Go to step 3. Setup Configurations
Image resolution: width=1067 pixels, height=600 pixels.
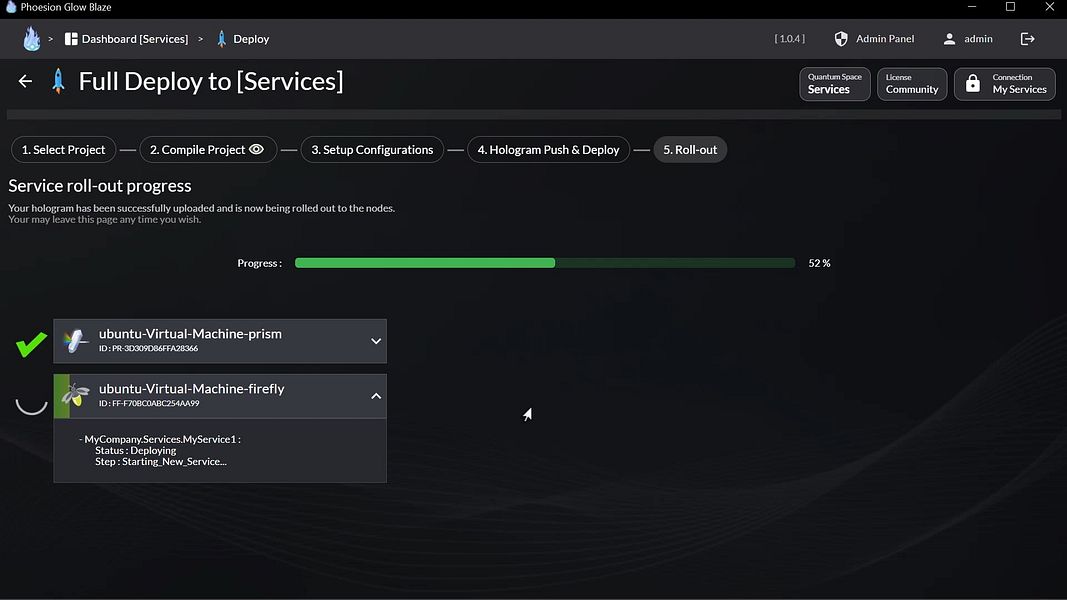coord(372,150)
